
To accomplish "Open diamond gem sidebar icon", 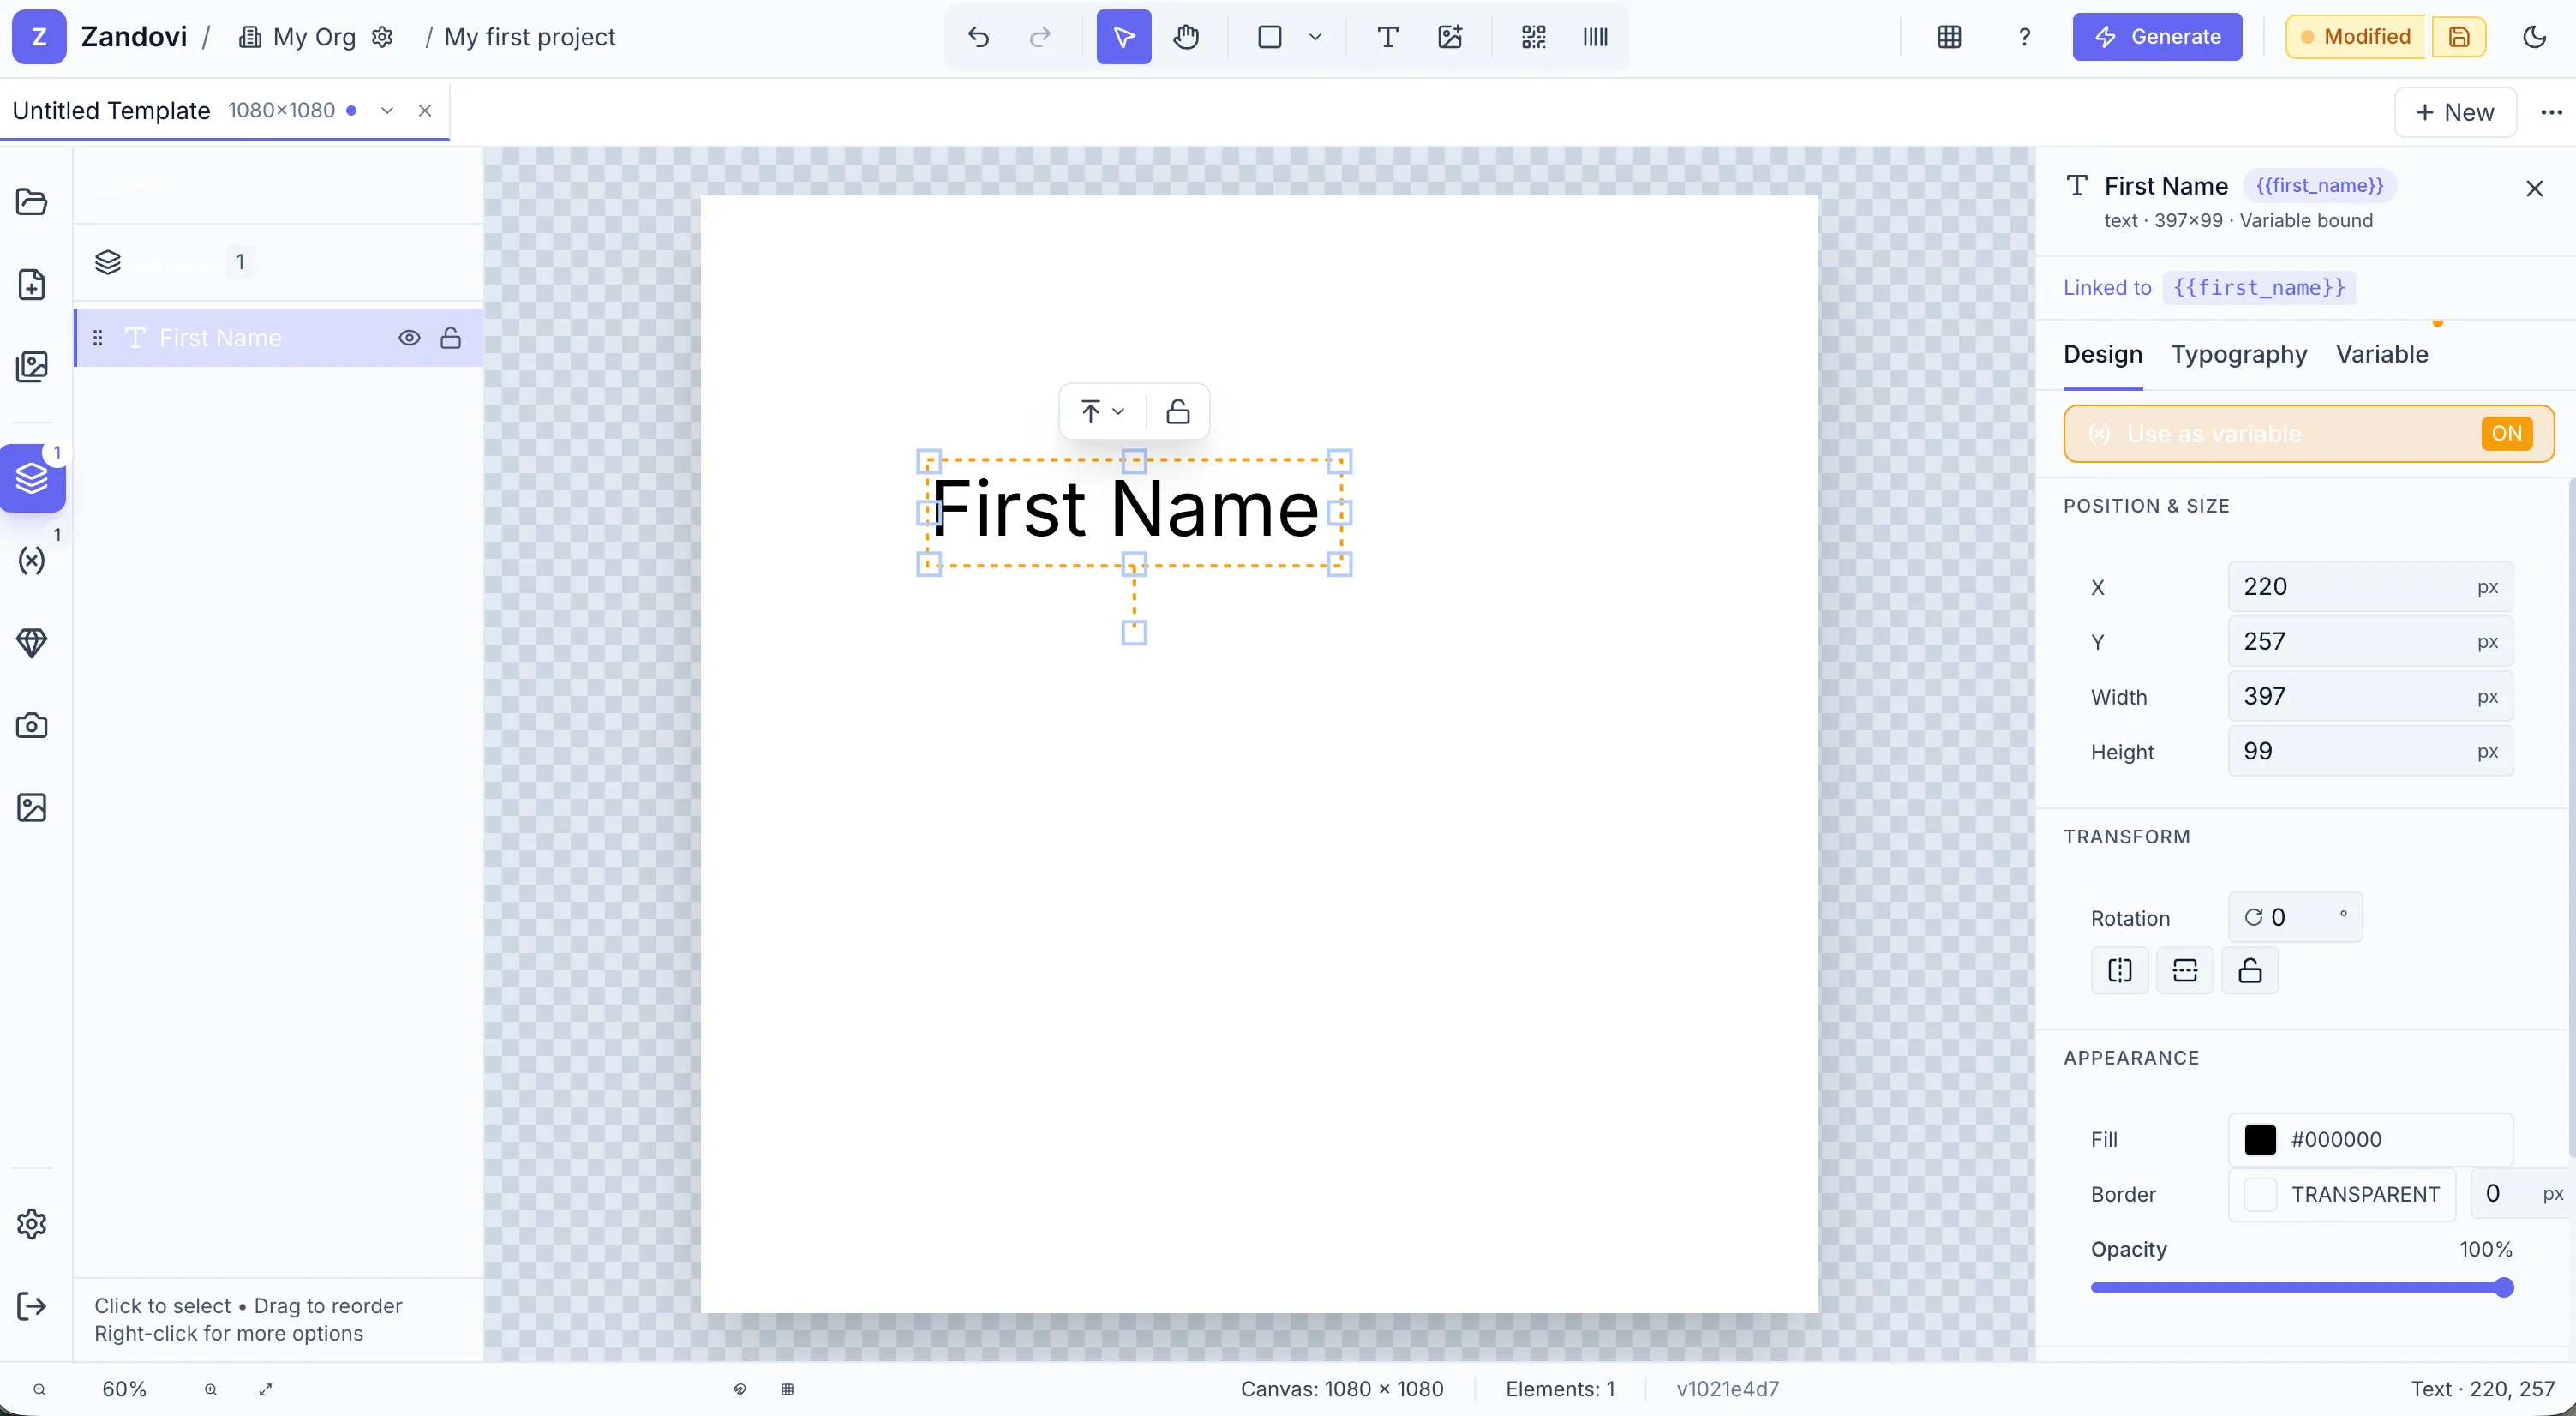I will tap(32, 643).
